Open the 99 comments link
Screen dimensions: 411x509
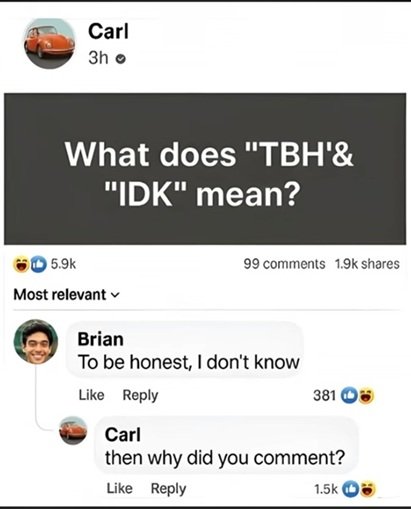[x=284, y=264]
